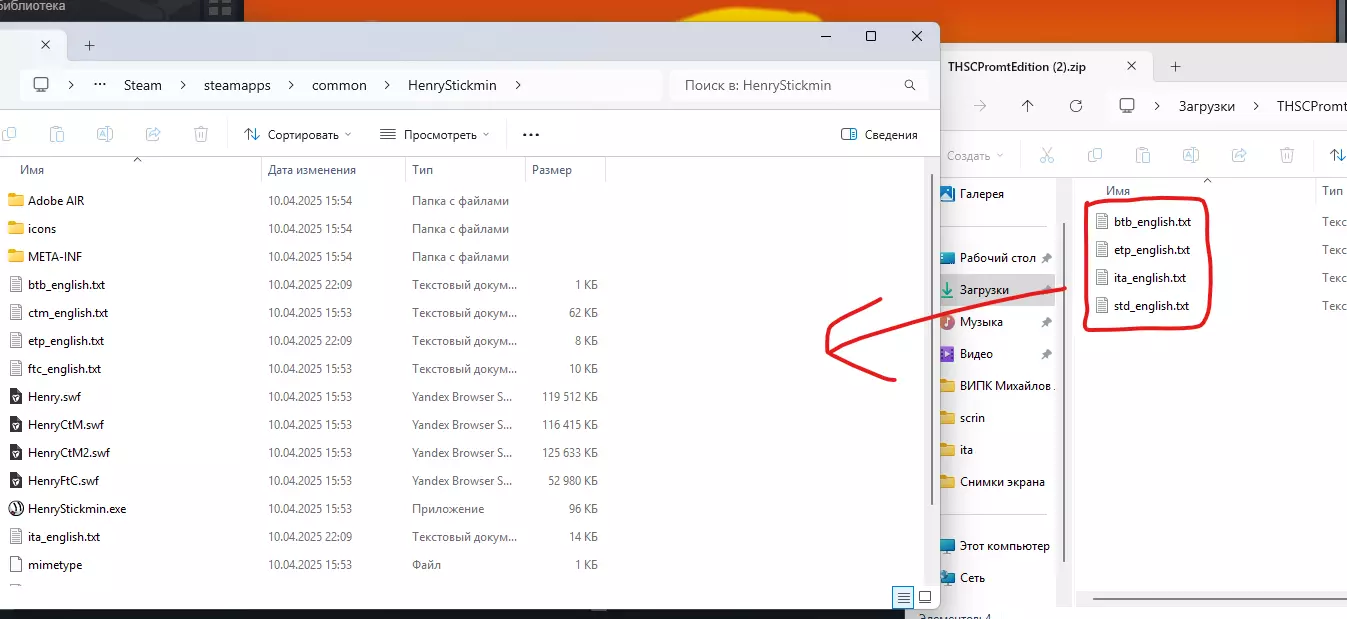Click the Delete trash icon in the zip window
Viewport: 1347px width, 619px height.
coord(1287,155)
